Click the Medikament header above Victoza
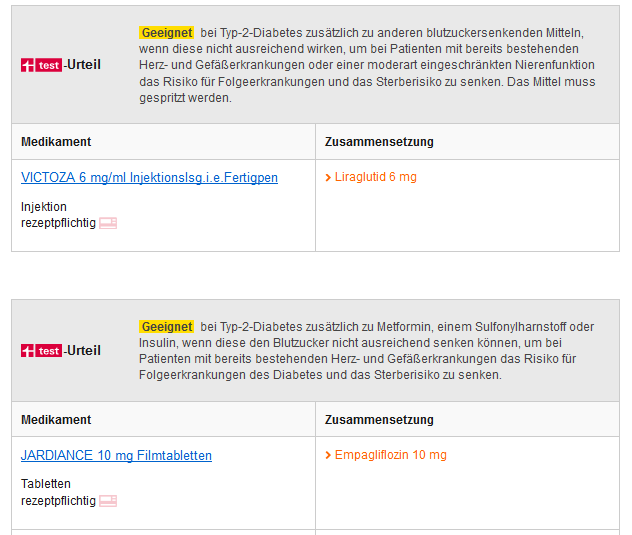Image resolution: width=632 pixels, height=535 pixels. coord(56,142)
